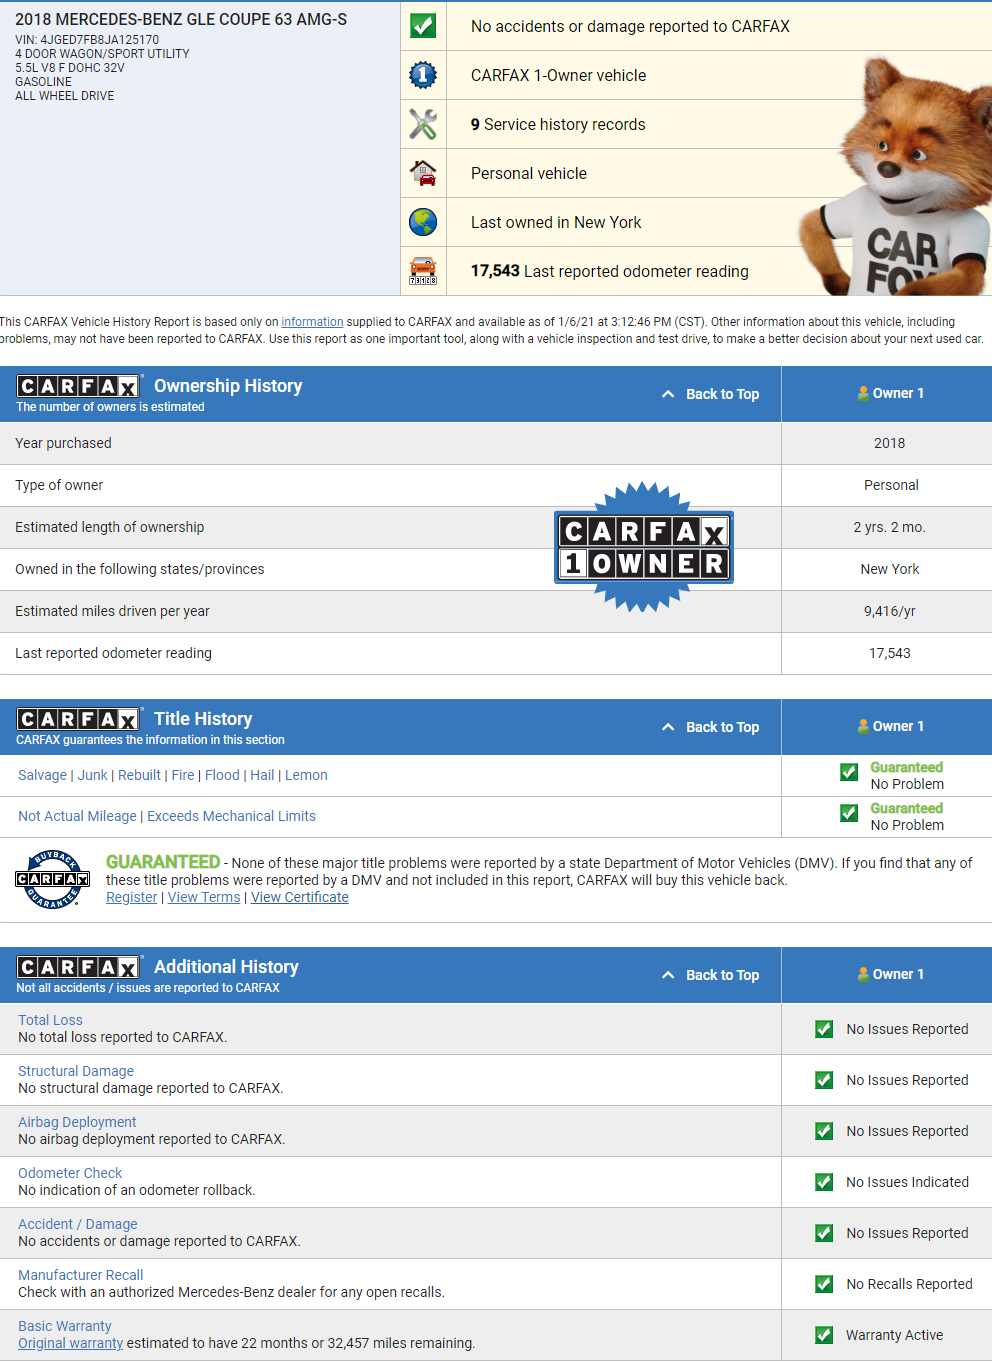Click the blue 1-Owner ribbon icon
Viewport: 992px width, 1362px height.
tap(423, 75)
